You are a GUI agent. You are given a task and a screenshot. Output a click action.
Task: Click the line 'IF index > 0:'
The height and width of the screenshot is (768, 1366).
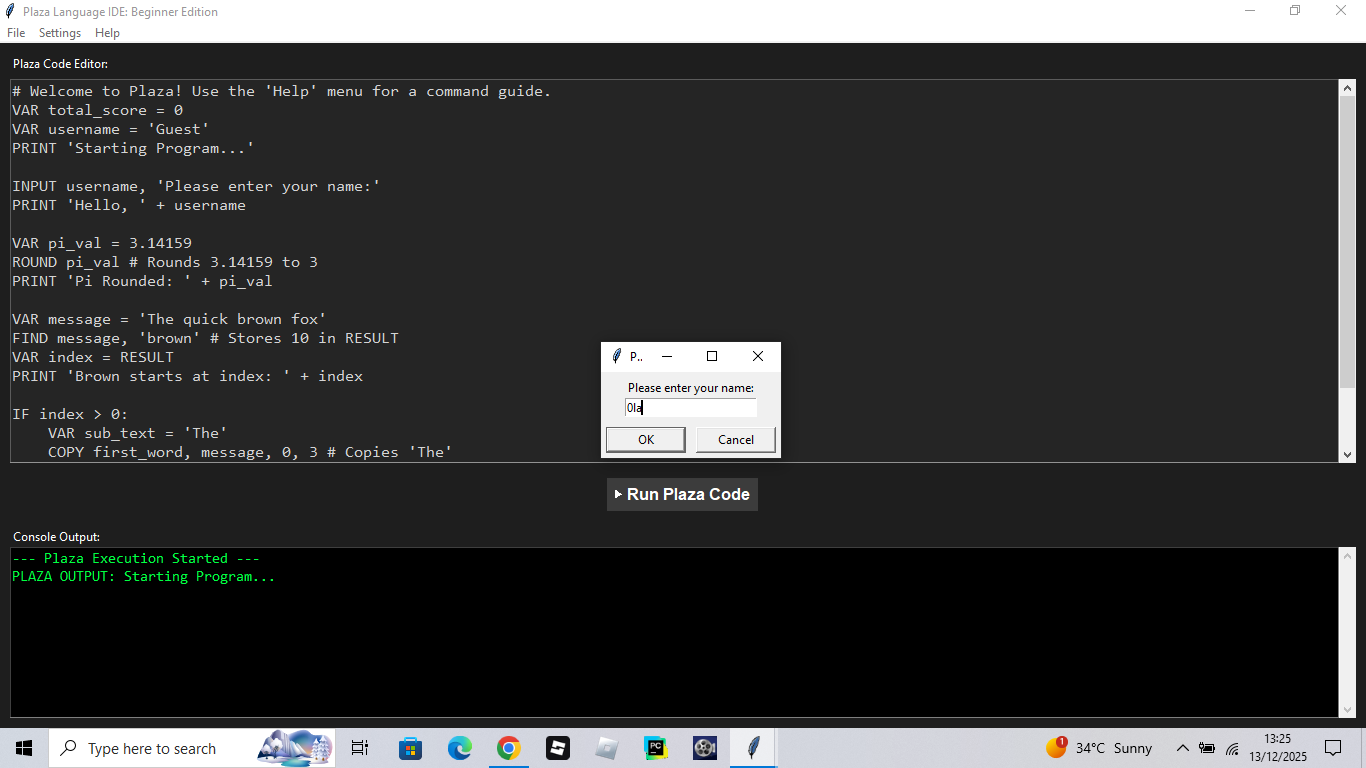tap(70, 414)
